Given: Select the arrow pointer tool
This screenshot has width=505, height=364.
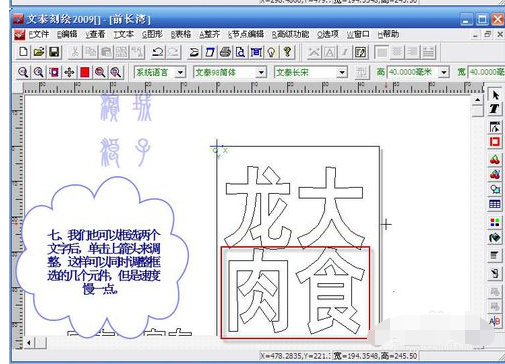Looking at the screenshot, I should point(495,95).
